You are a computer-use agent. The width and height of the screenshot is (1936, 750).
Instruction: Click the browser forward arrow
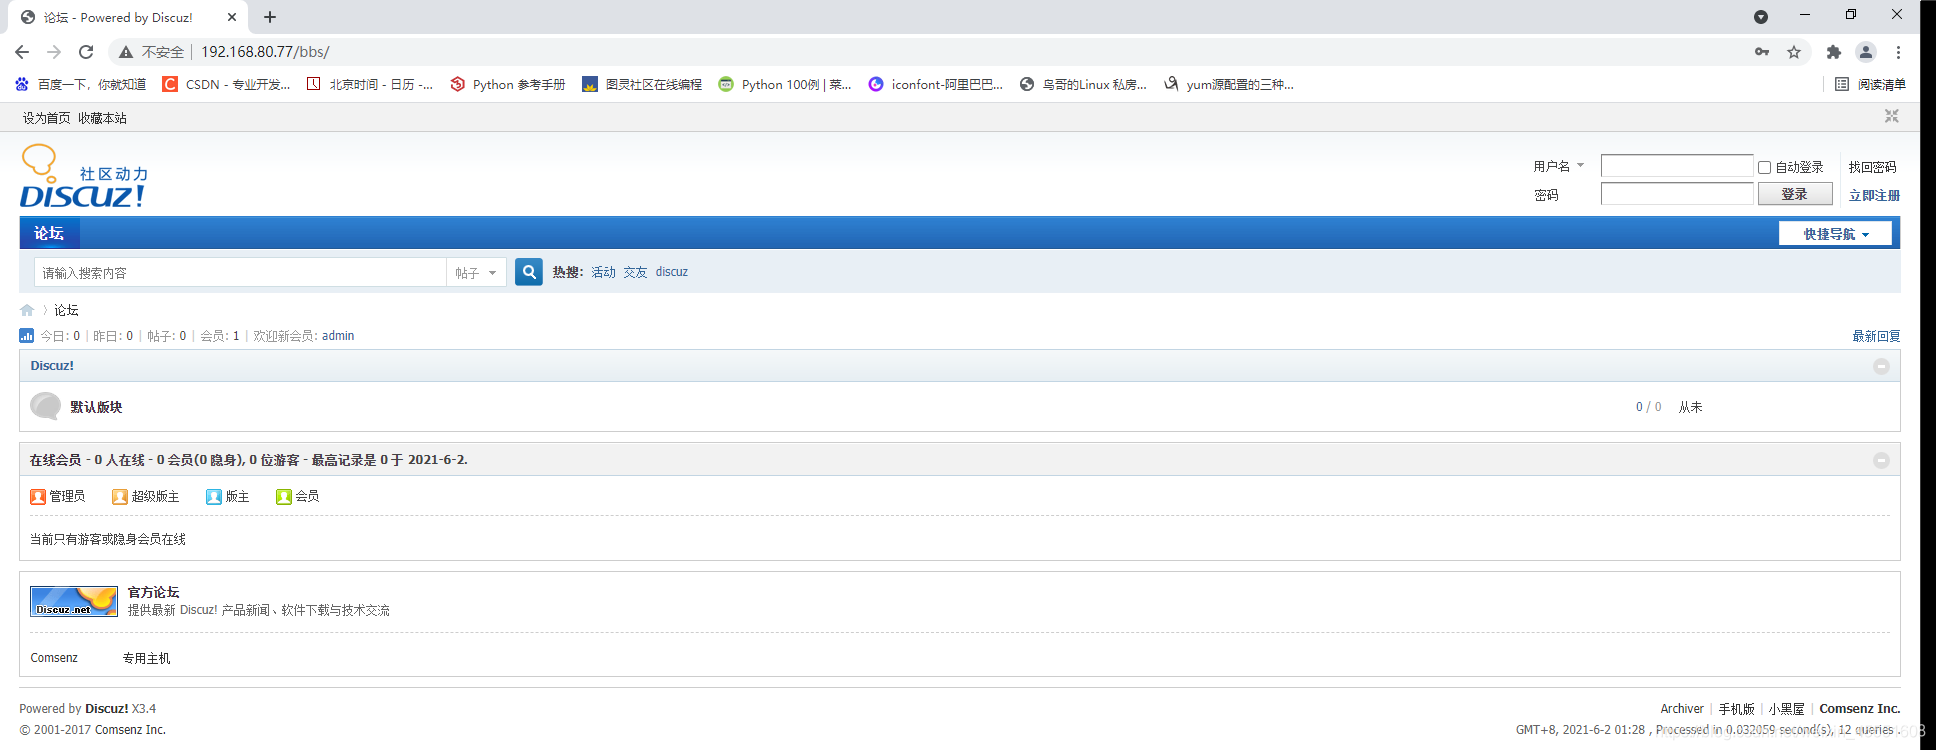coord(54,52)
